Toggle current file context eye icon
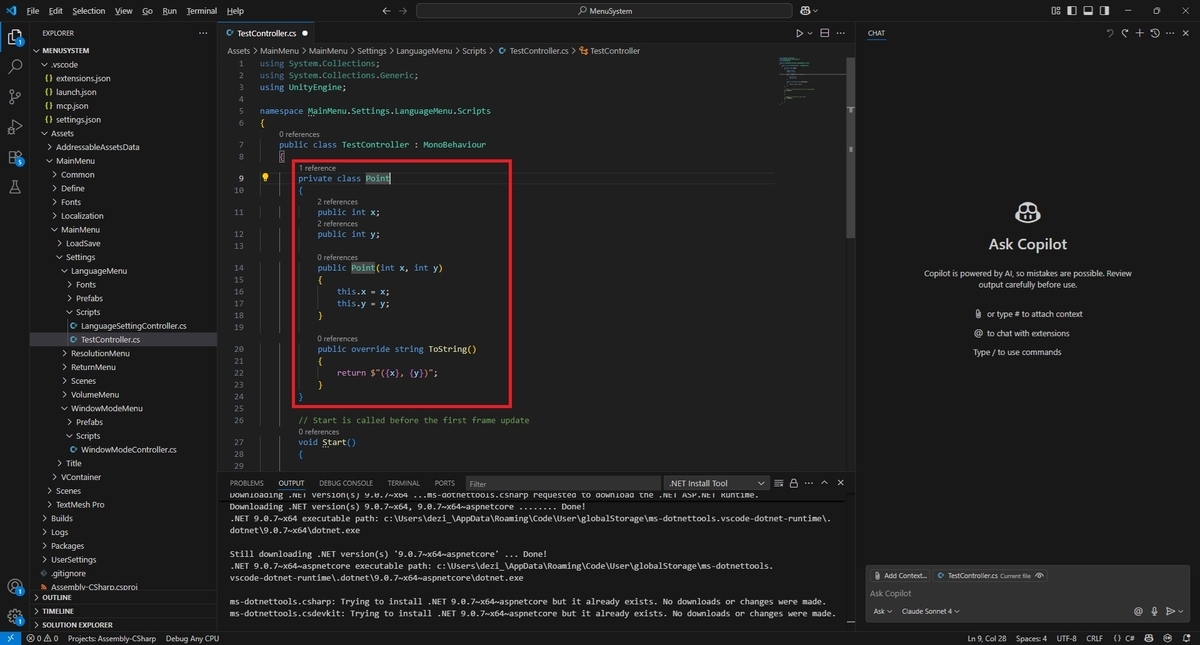 (1040, 576)
